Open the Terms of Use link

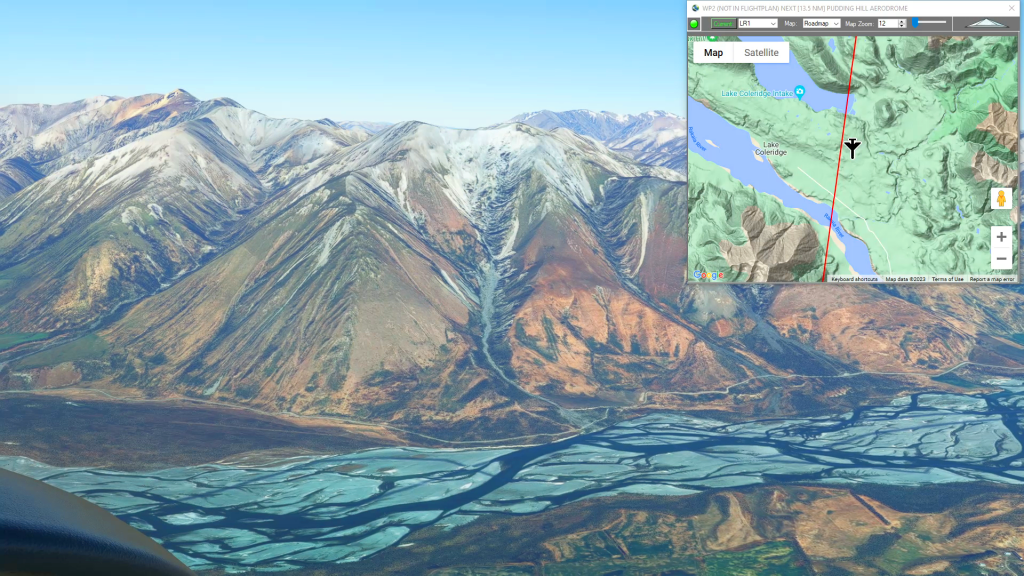[x=947, y=279]
